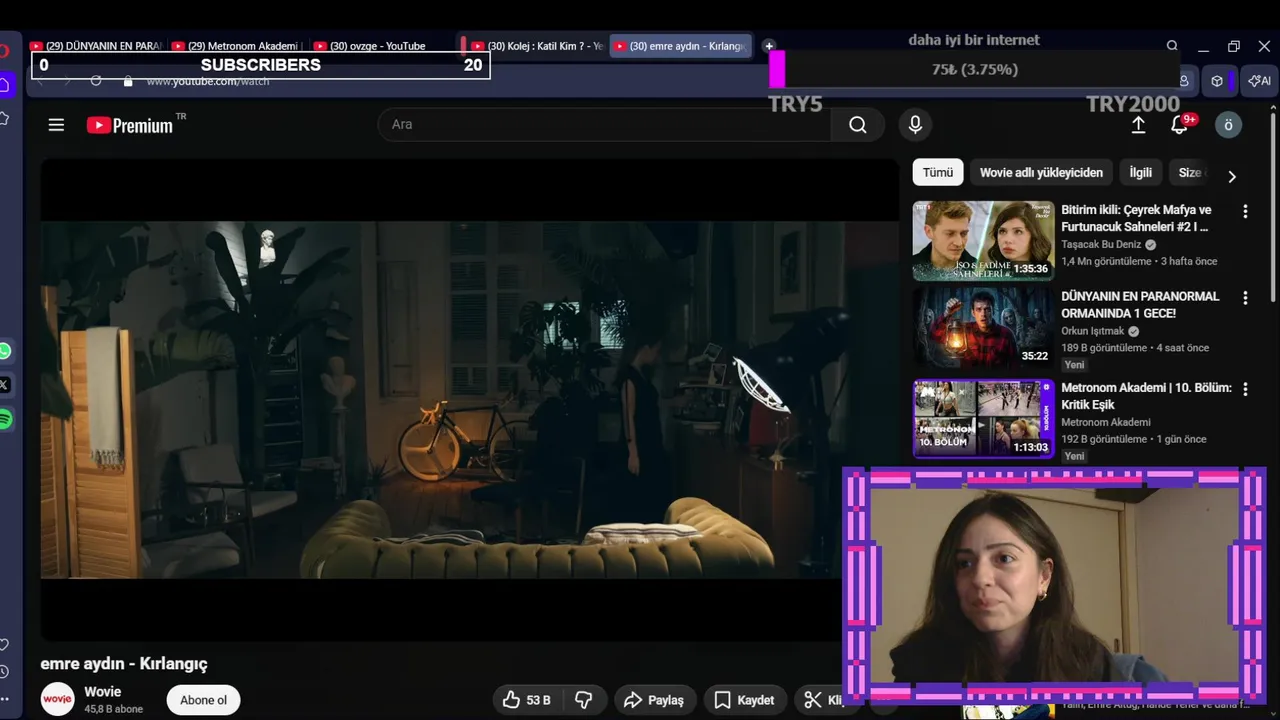Dislike the video with thumbs down
Viewport: 1280px width, 720px height.
click(584, 700)
